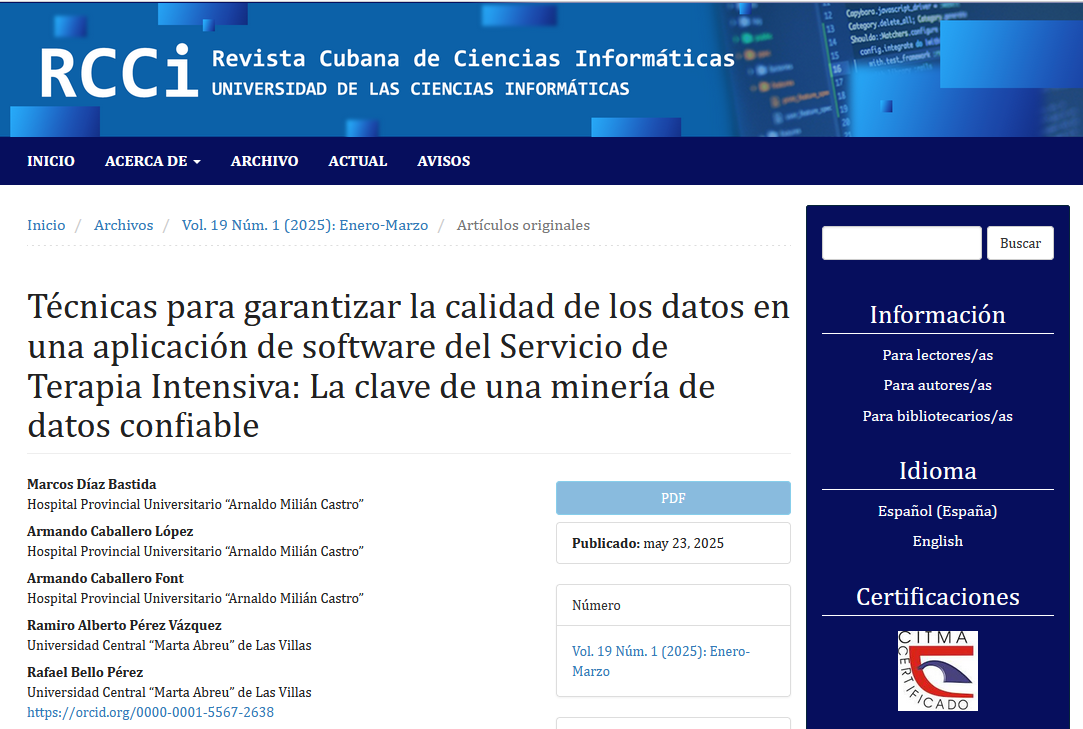
Task: Open Archivos breadcrumb link
Action: (123, 225)
